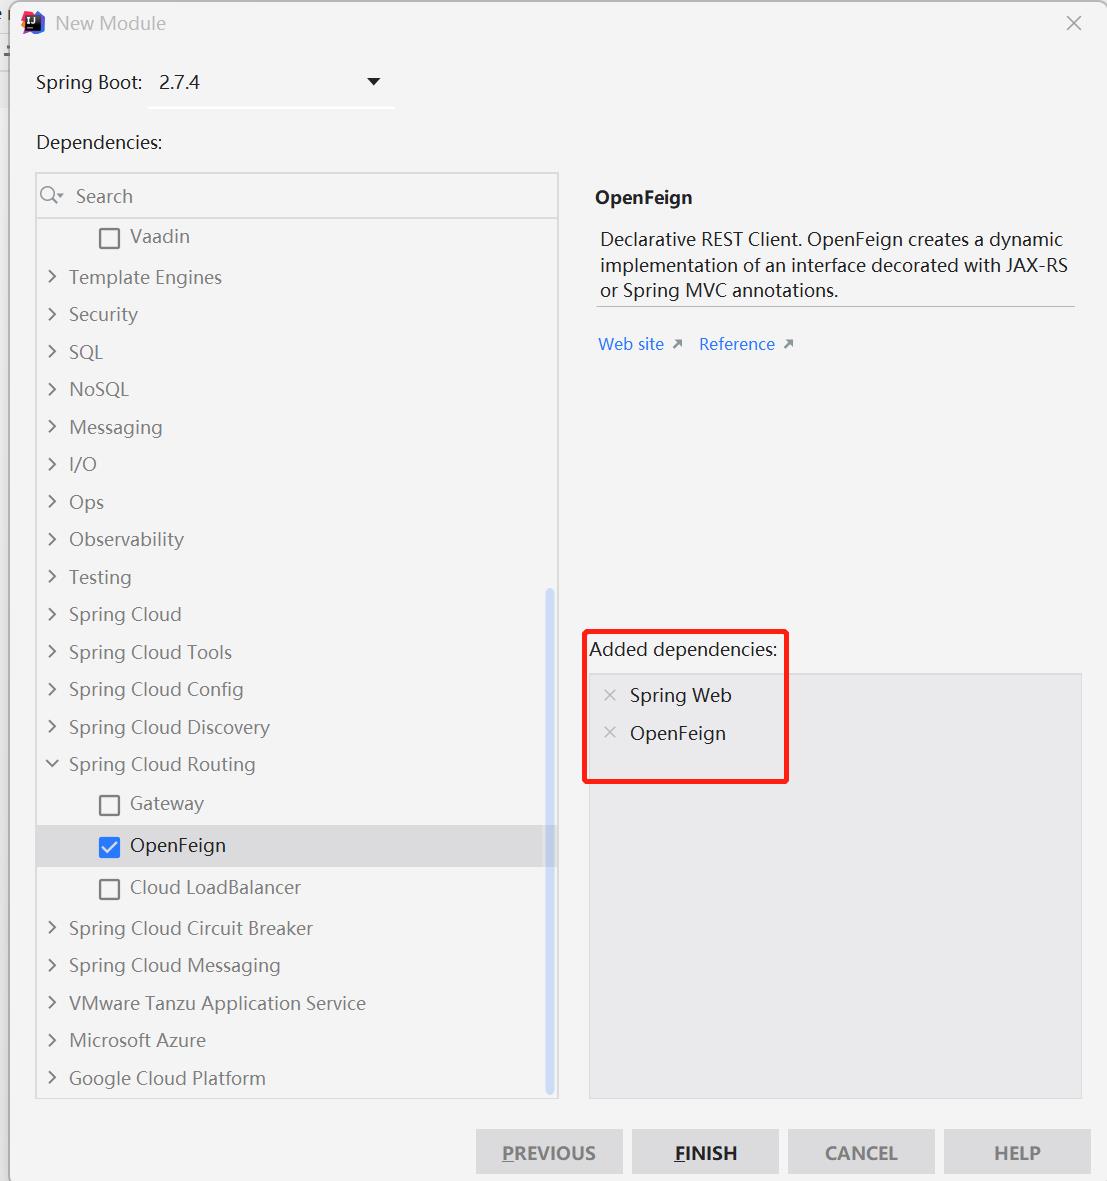
Task: Expand the SQL category
Action: [52, 352]
